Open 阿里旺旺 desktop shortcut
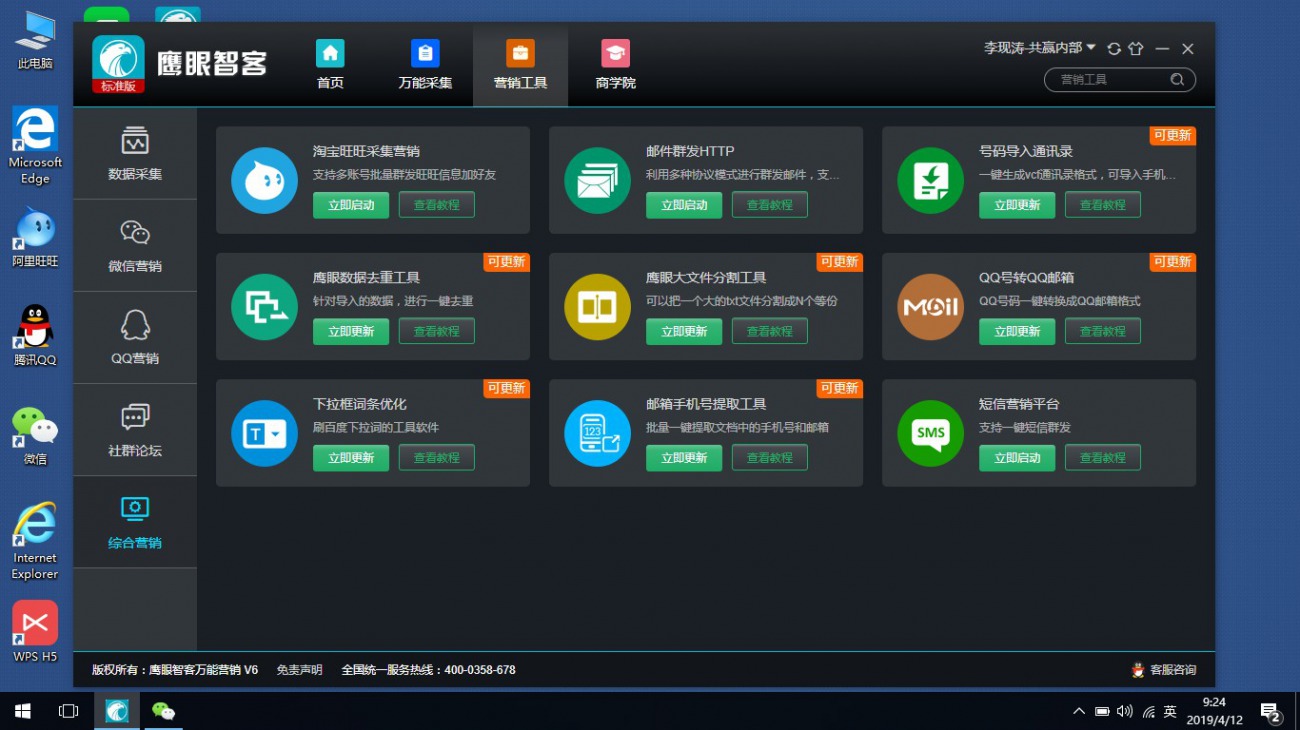The width and height of the screenshot is (1300, 730). pyautogui.click(x=35, y=238)
